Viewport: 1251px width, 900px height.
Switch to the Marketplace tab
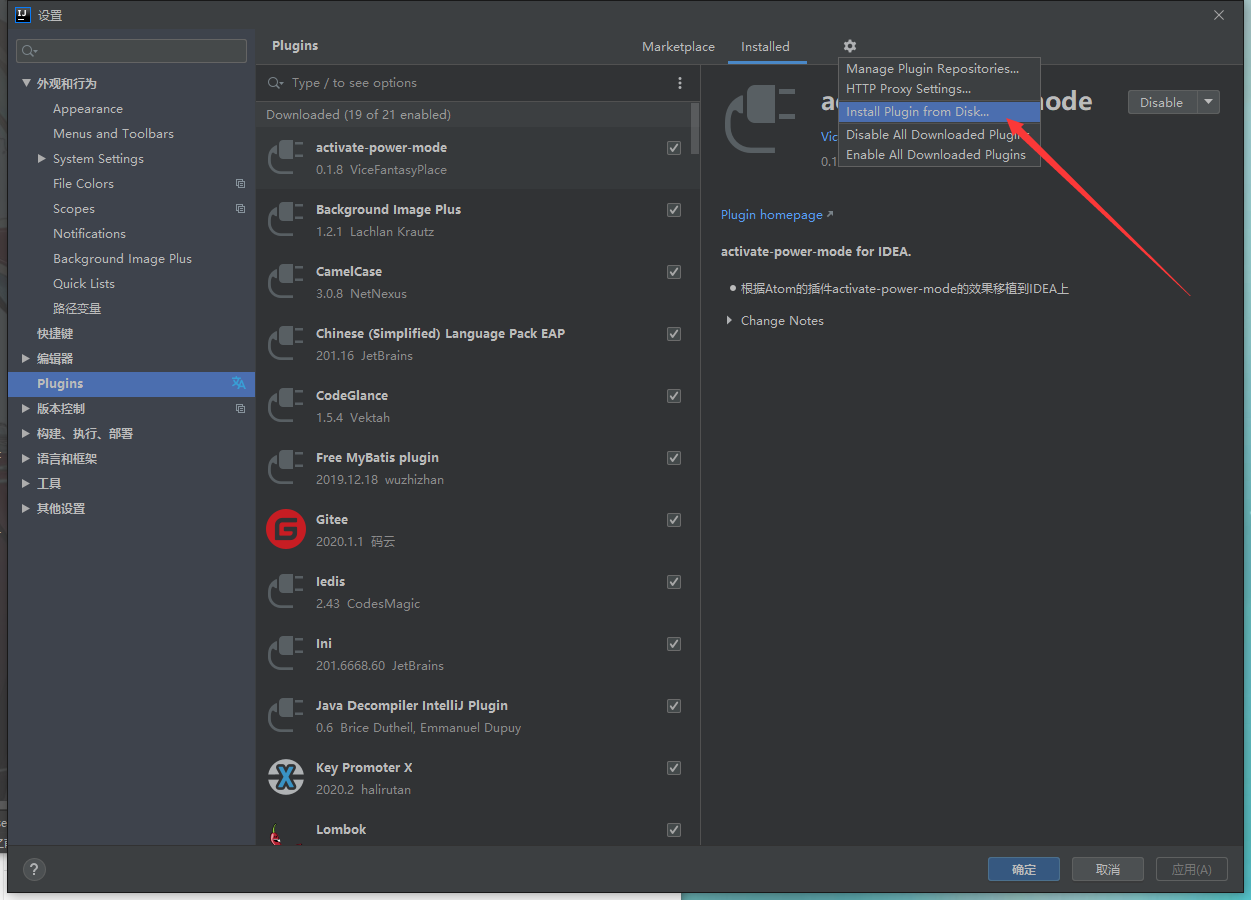point(678,47)
